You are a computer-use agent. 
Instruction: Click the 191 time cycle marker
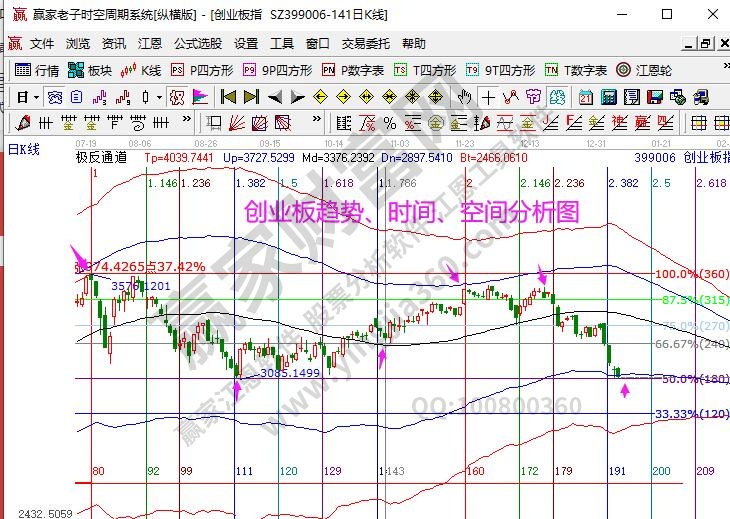point(617,470)
